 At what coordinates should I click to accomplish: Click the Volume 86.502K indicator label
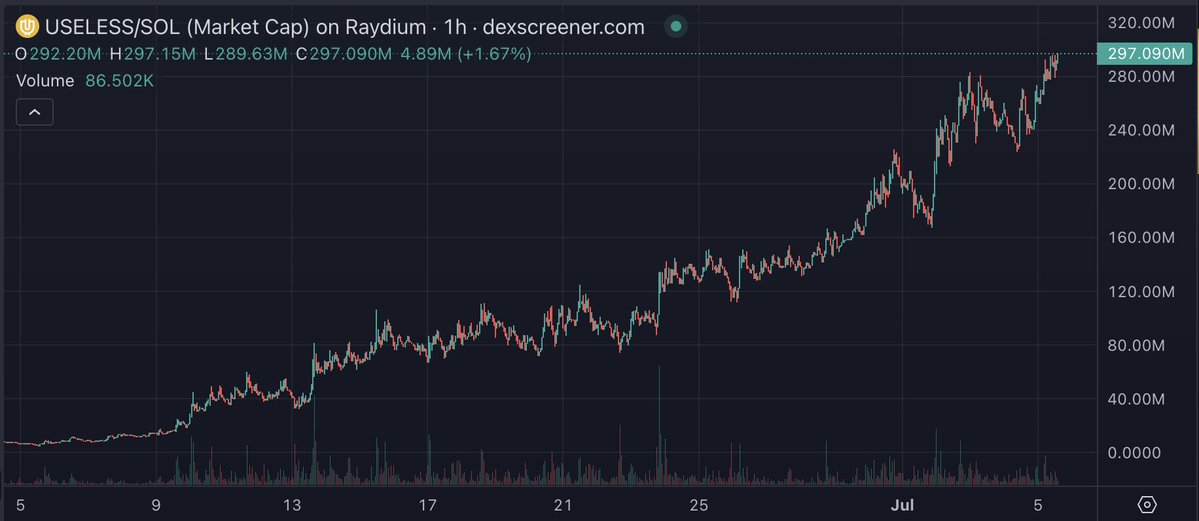[x=84, y=81]
